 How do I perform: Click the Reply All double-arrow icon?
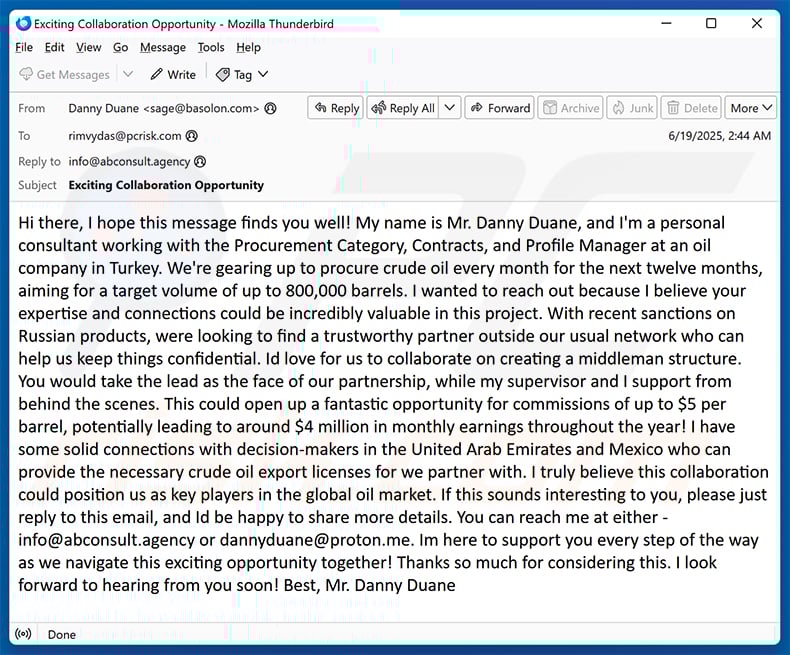pos(379,107)
